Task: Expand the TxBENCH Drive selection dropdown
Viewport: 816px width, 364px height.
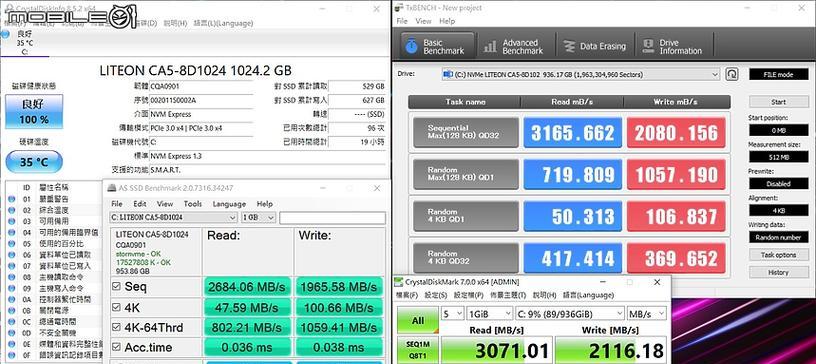Action: coord(581,74)
